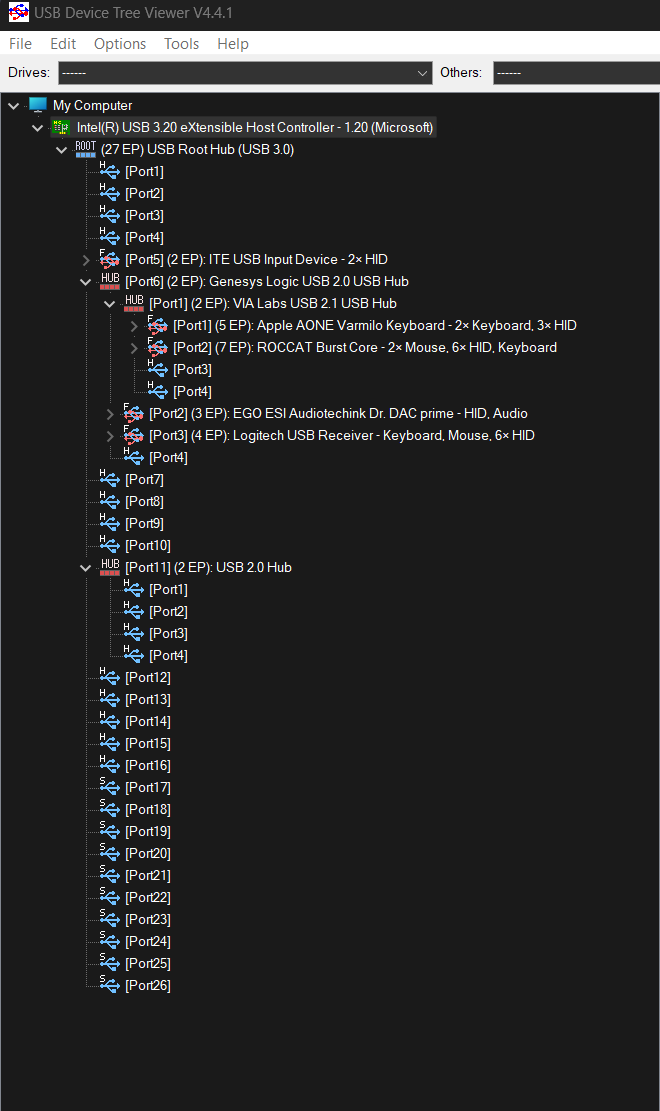The width and height of the screenshot is (660, 1111).
Task: Select the USB Root Hub (USB 3.0) entry
Action: [198, 150]
